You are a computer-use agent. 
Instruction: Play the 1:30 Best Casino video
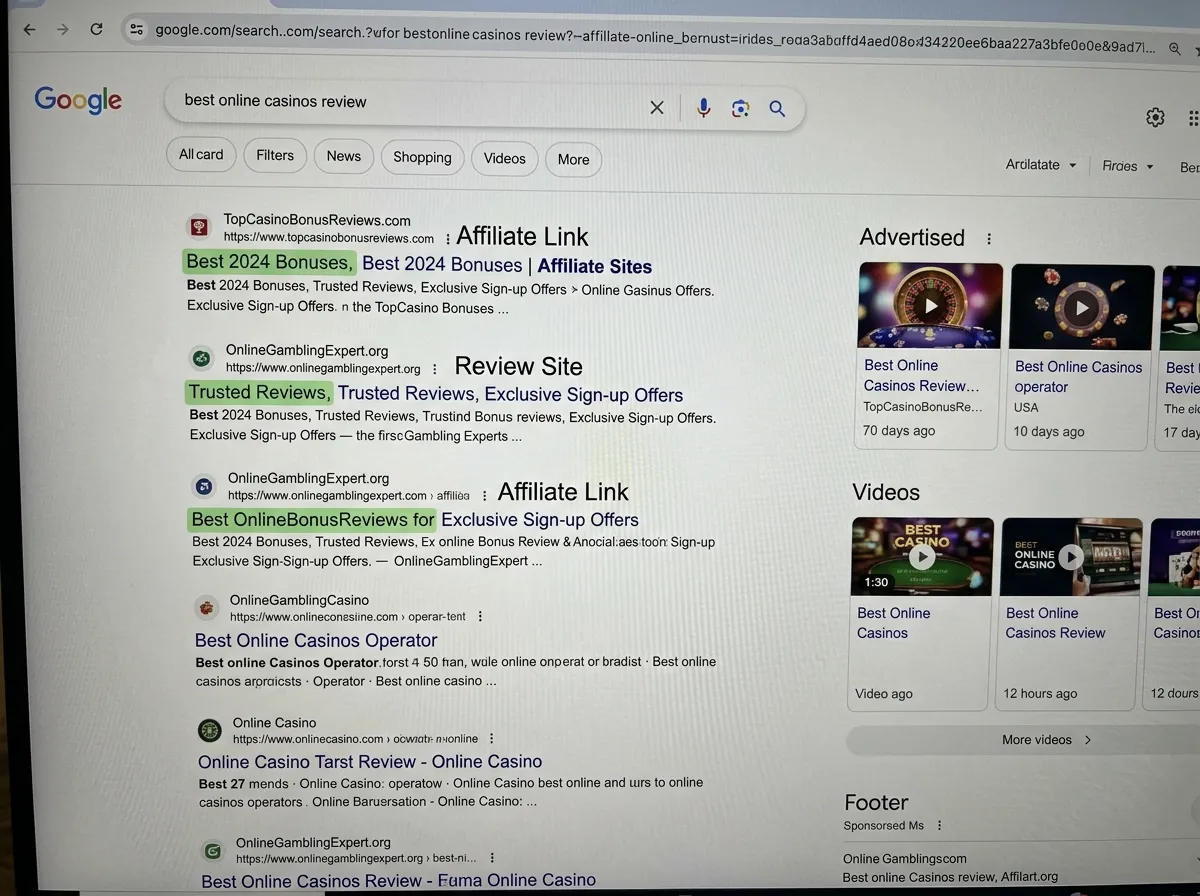point(922,556)
